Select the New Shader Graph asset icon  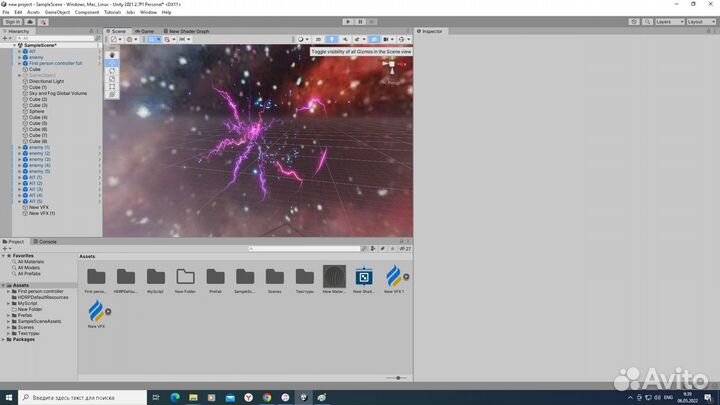[x=364, y=277]
